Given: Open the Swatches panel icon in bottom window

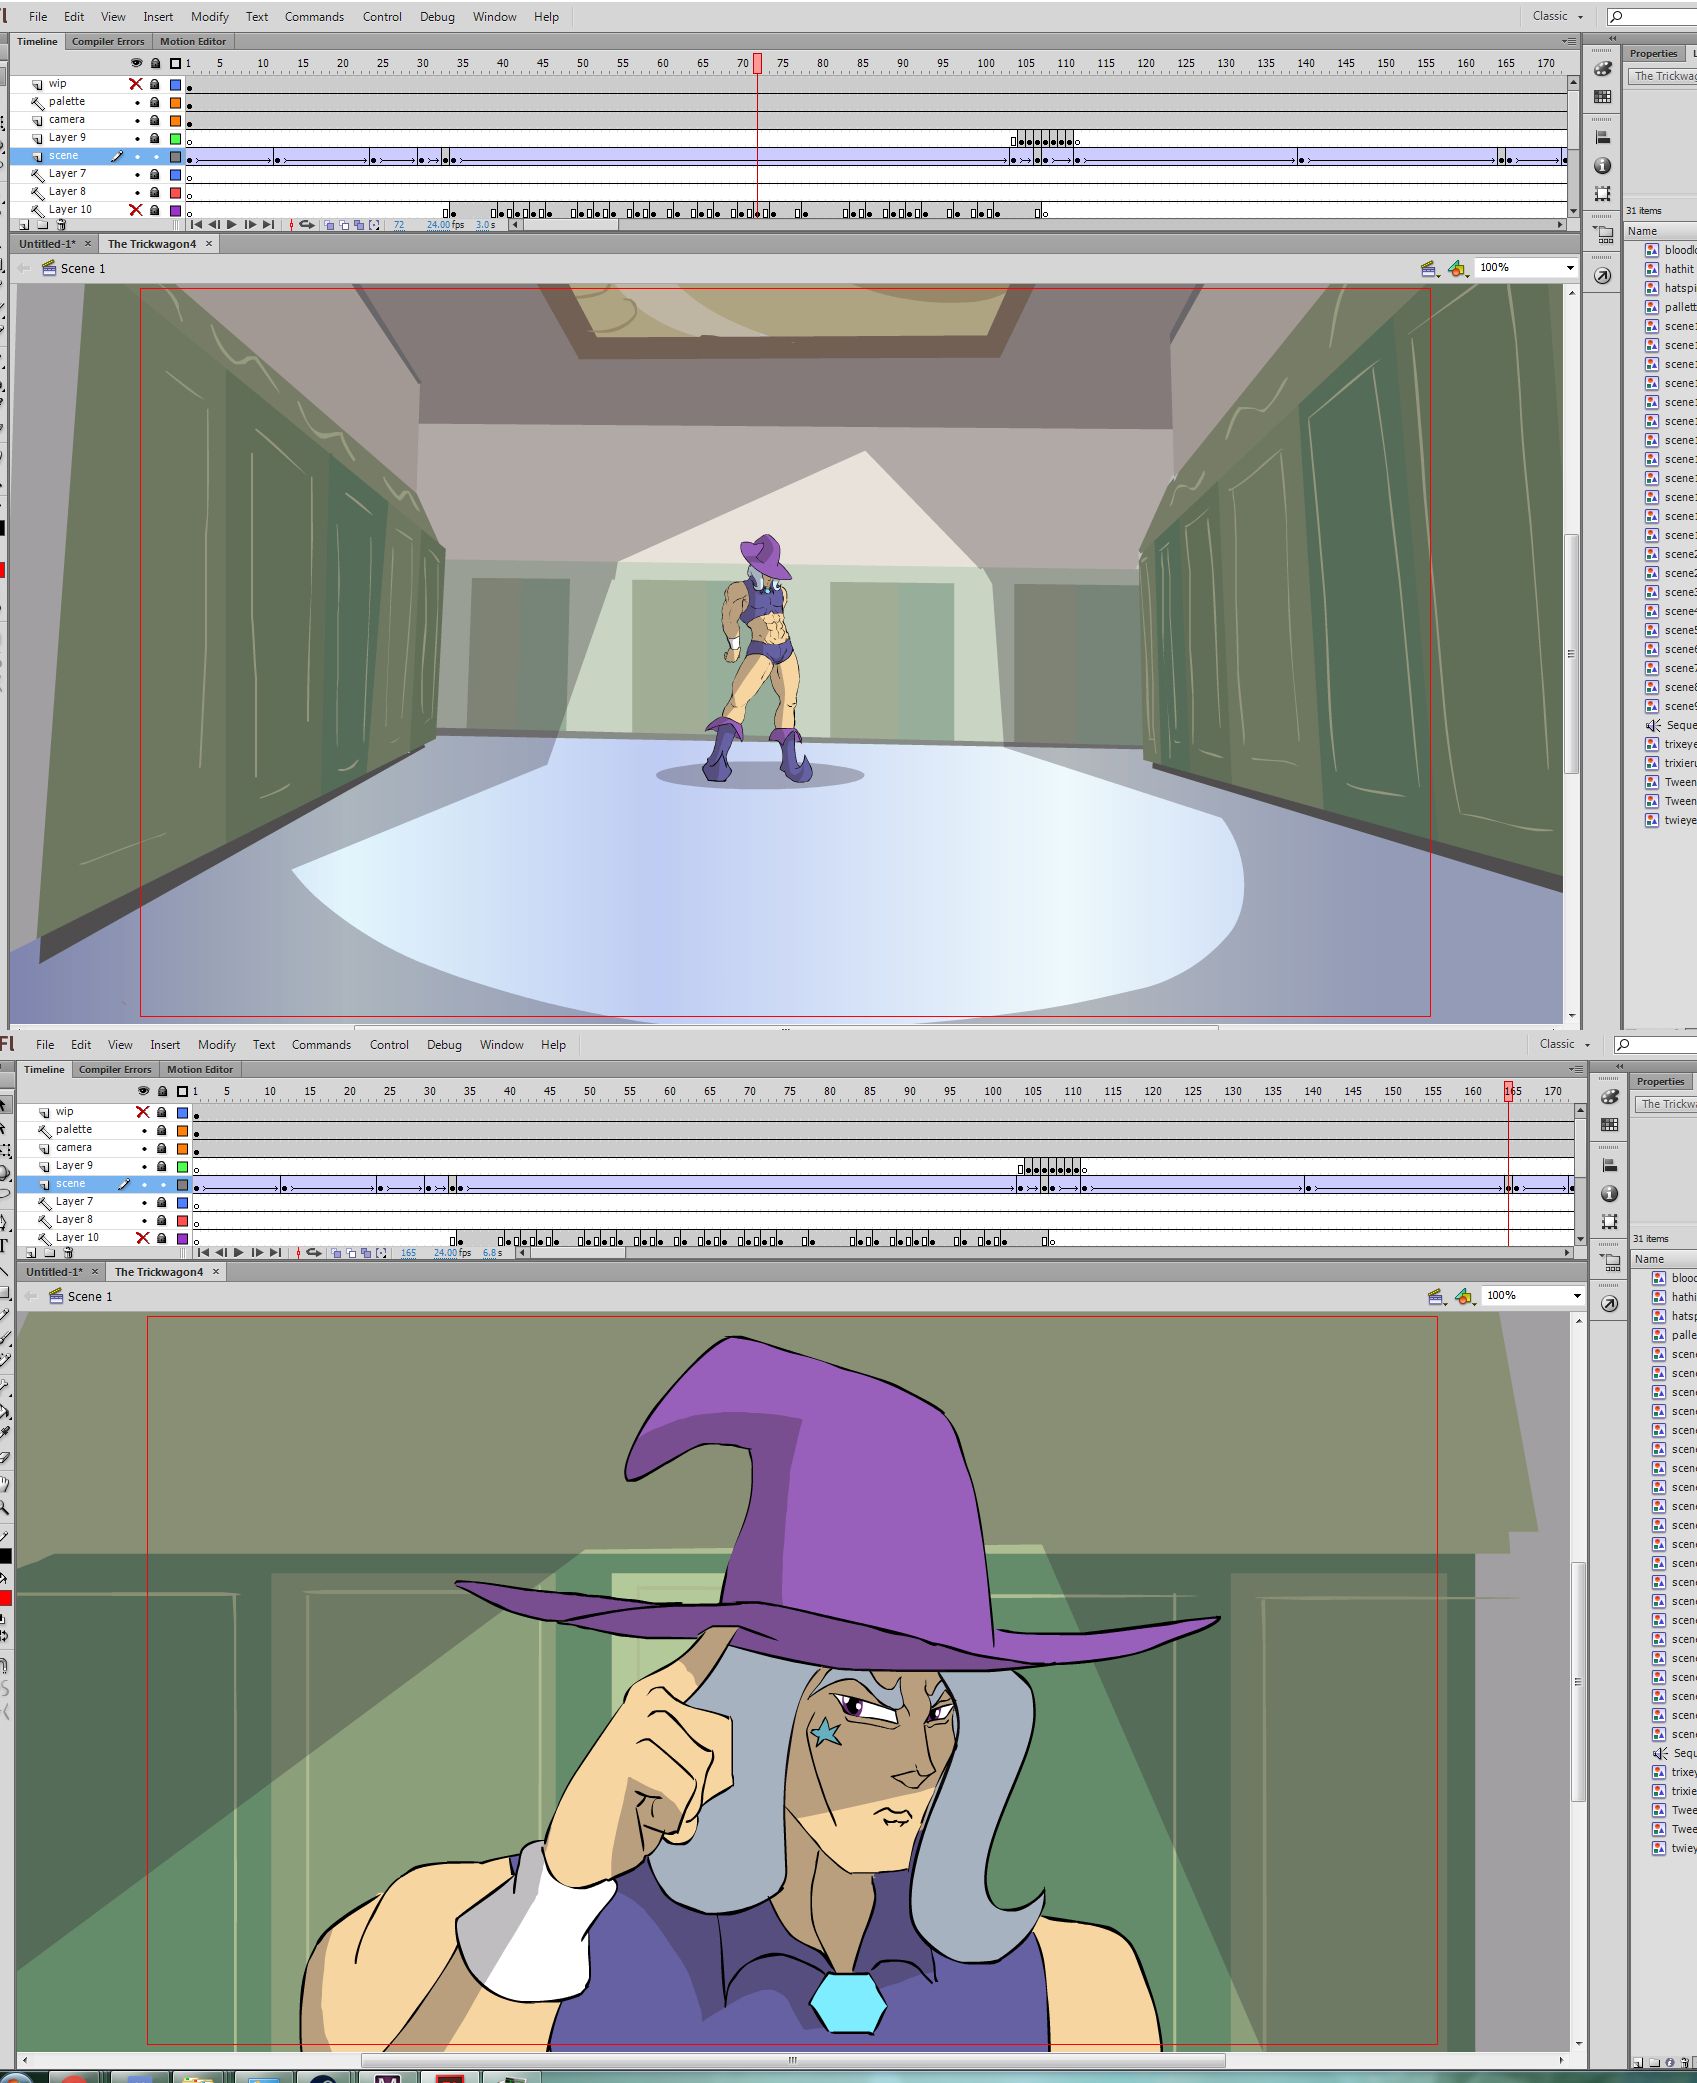Looking at the screenshot, I should point(1610,1125).
